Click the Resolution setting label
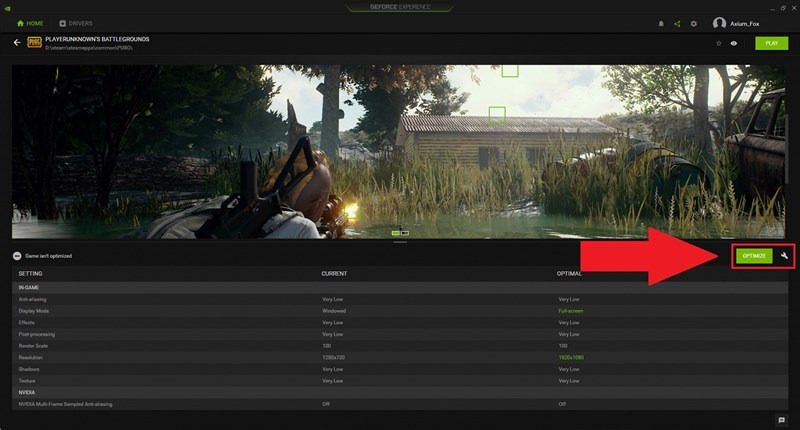800x430 pixels. click(x=30, y=358)
